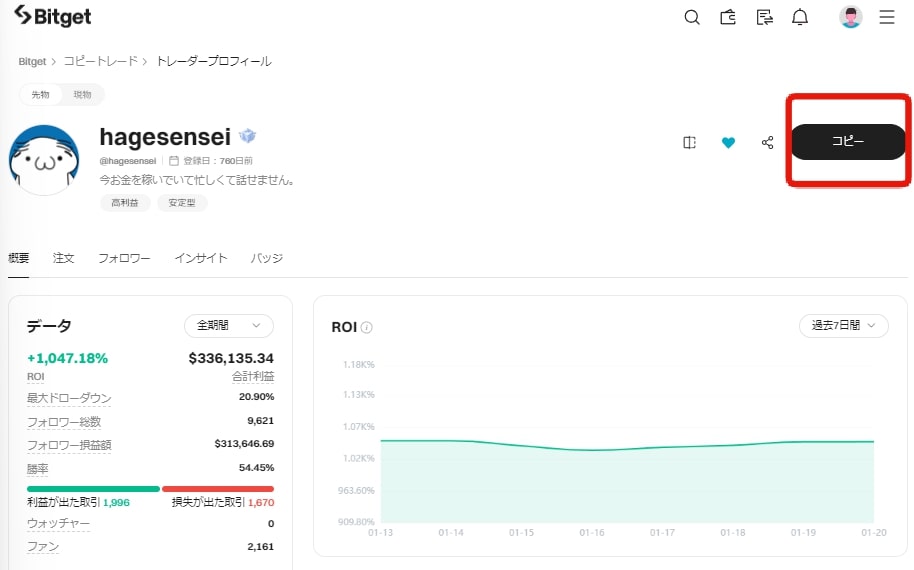Open the search magnifier icon
This screenshot has height=570, width=914.
[x=692, y=17]
